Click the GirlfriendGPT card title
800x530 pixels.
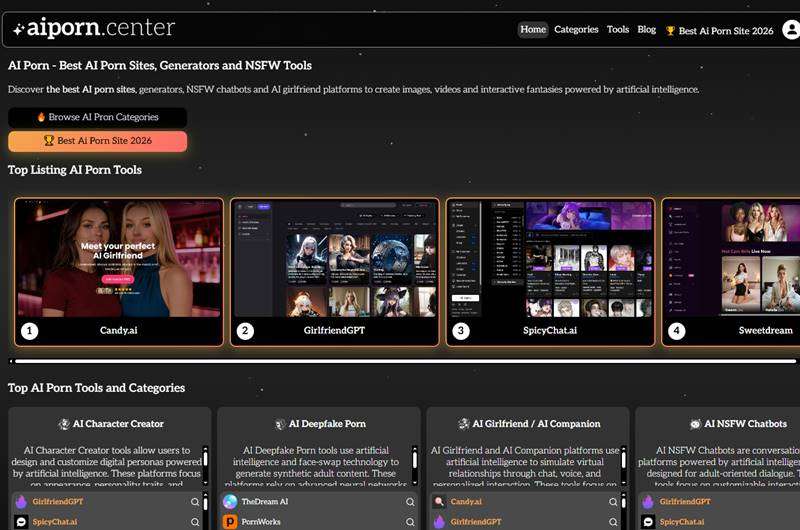click(x=334, y=331)
